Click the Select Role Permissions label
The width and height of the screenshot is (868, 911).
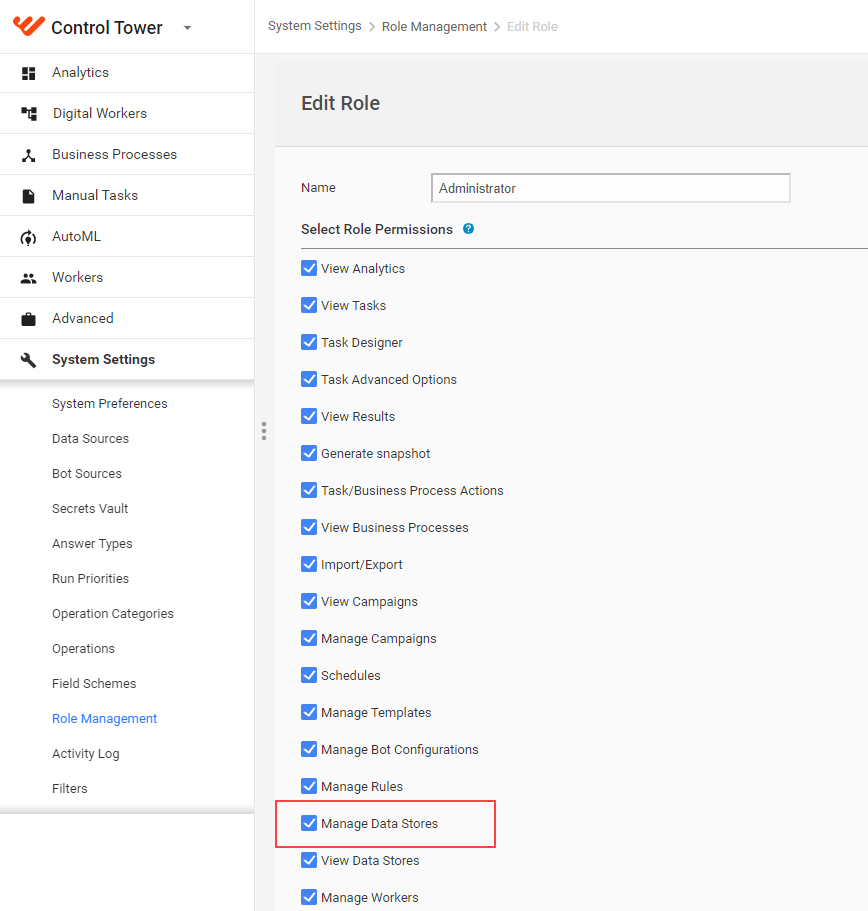(376, 229)
